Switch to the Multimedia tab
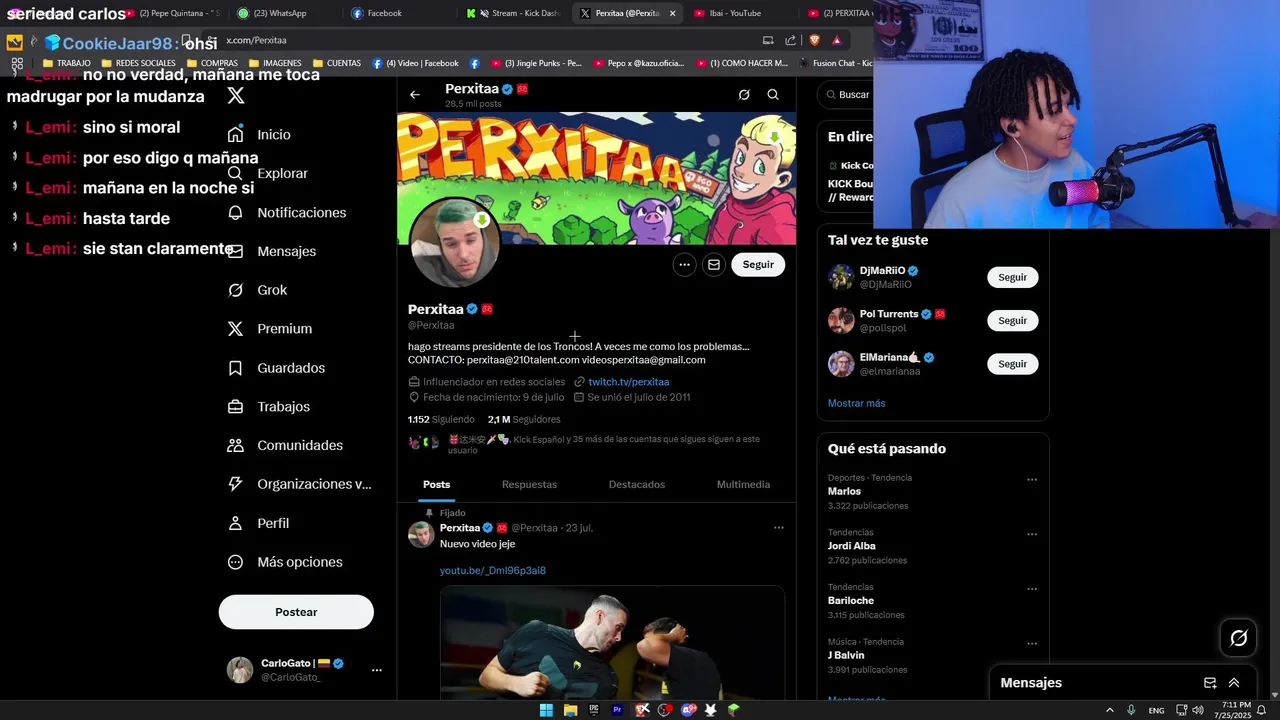The width and height of the screenshot is (1280, 720). pos(743,484)
